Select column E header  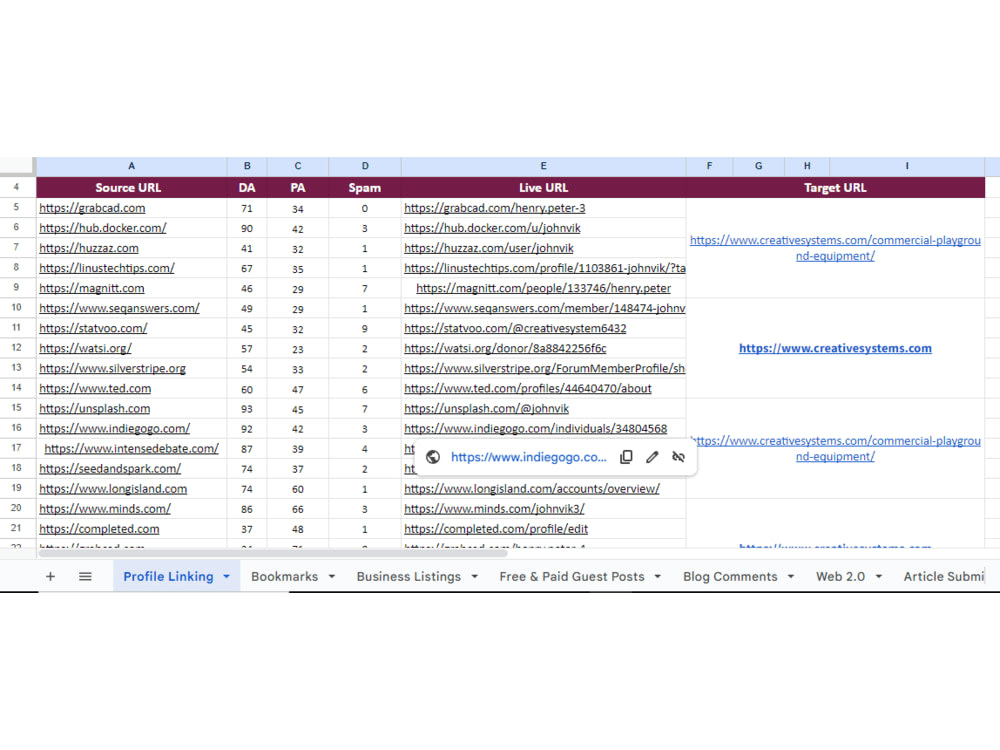(x=543, y=166)
